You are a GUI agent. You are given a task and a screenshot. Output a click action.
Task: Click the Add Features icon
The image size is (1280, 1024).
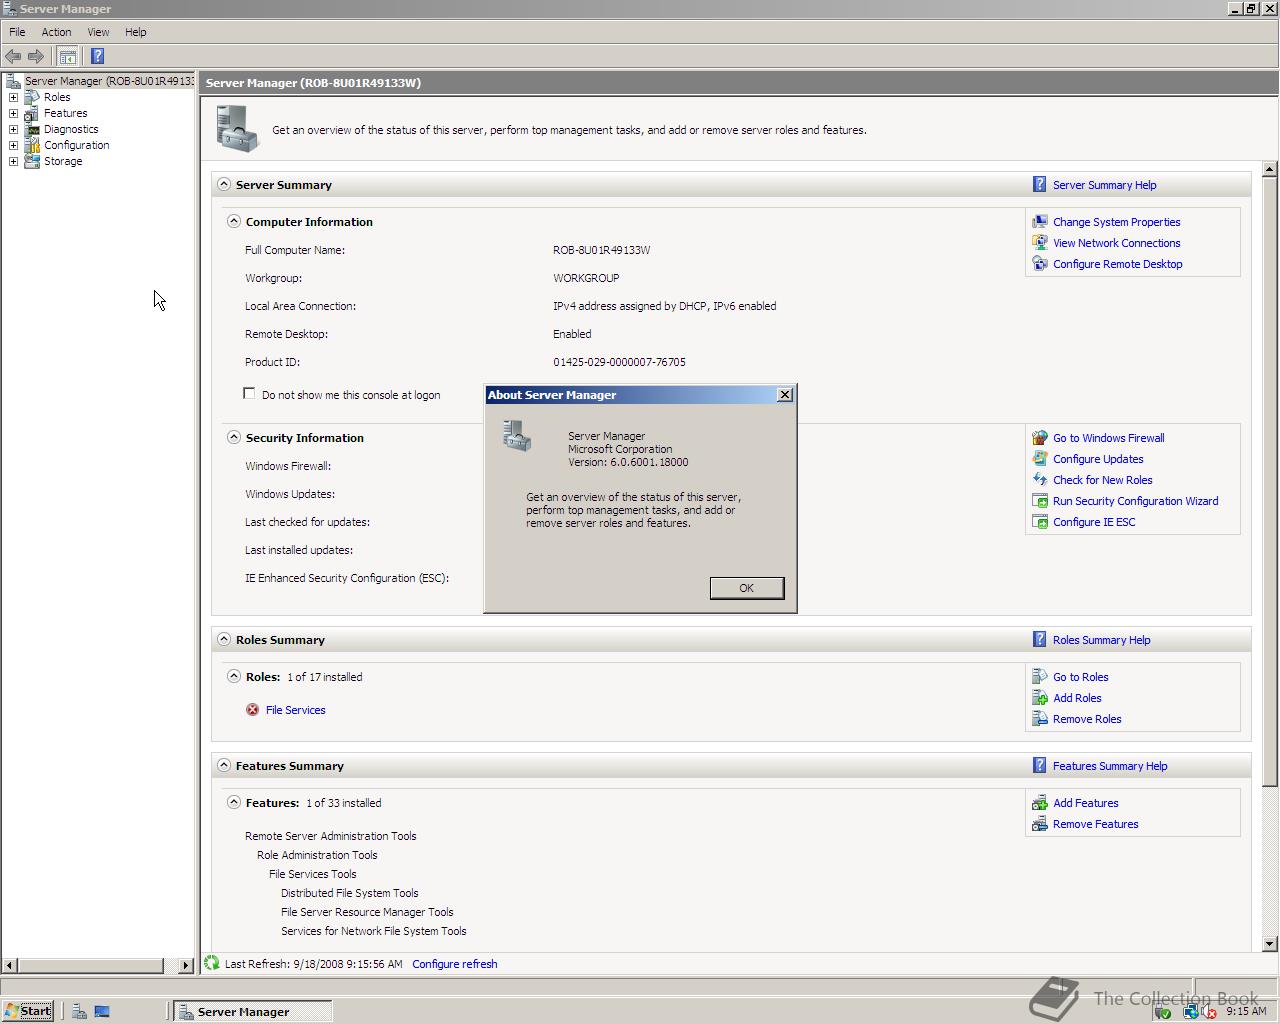1040,803
